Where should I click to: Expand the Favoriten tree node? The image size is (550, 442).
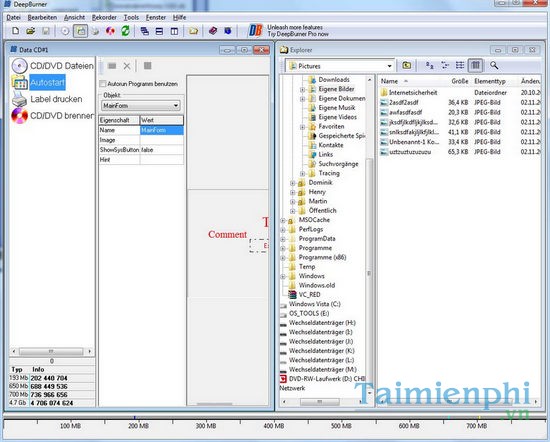302,127
